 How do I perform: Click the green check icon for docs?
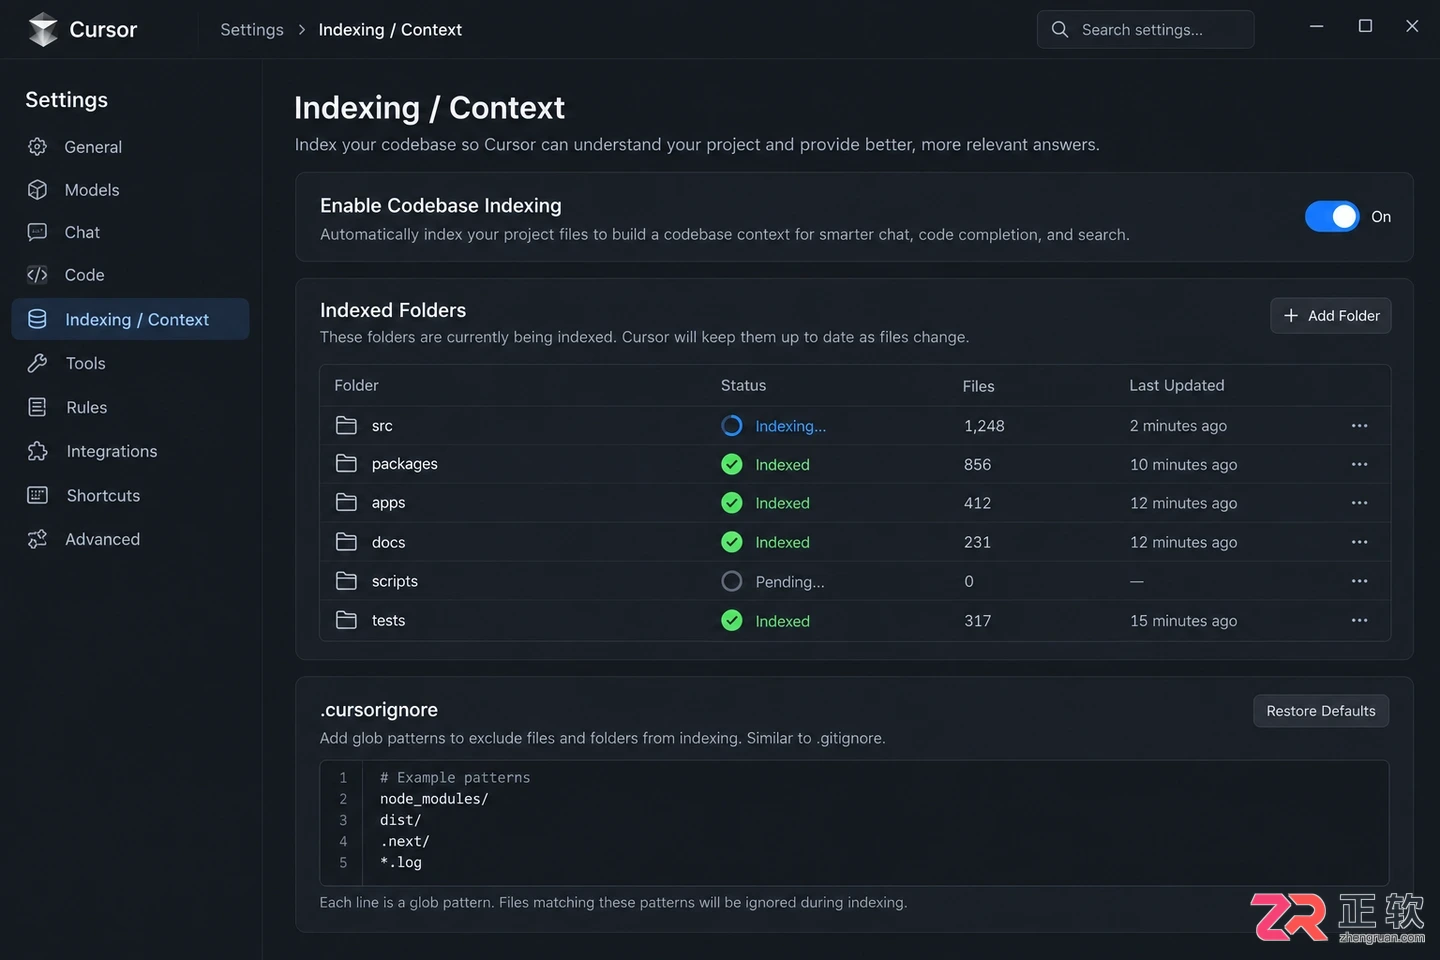732,542
